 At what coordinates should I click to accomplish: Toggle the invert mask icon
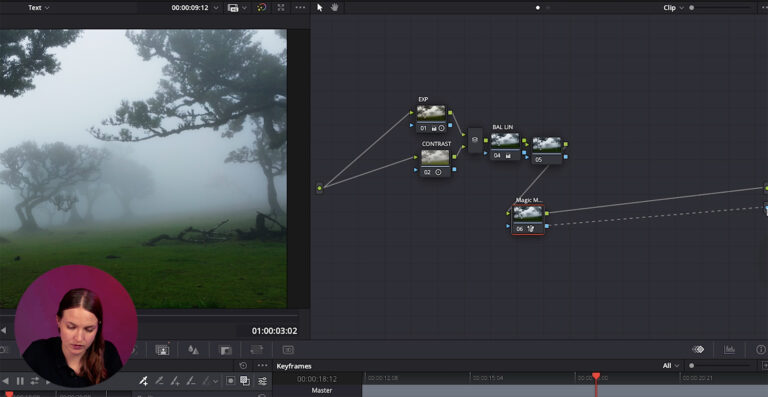pyautogui.click(x=245, y=380)
